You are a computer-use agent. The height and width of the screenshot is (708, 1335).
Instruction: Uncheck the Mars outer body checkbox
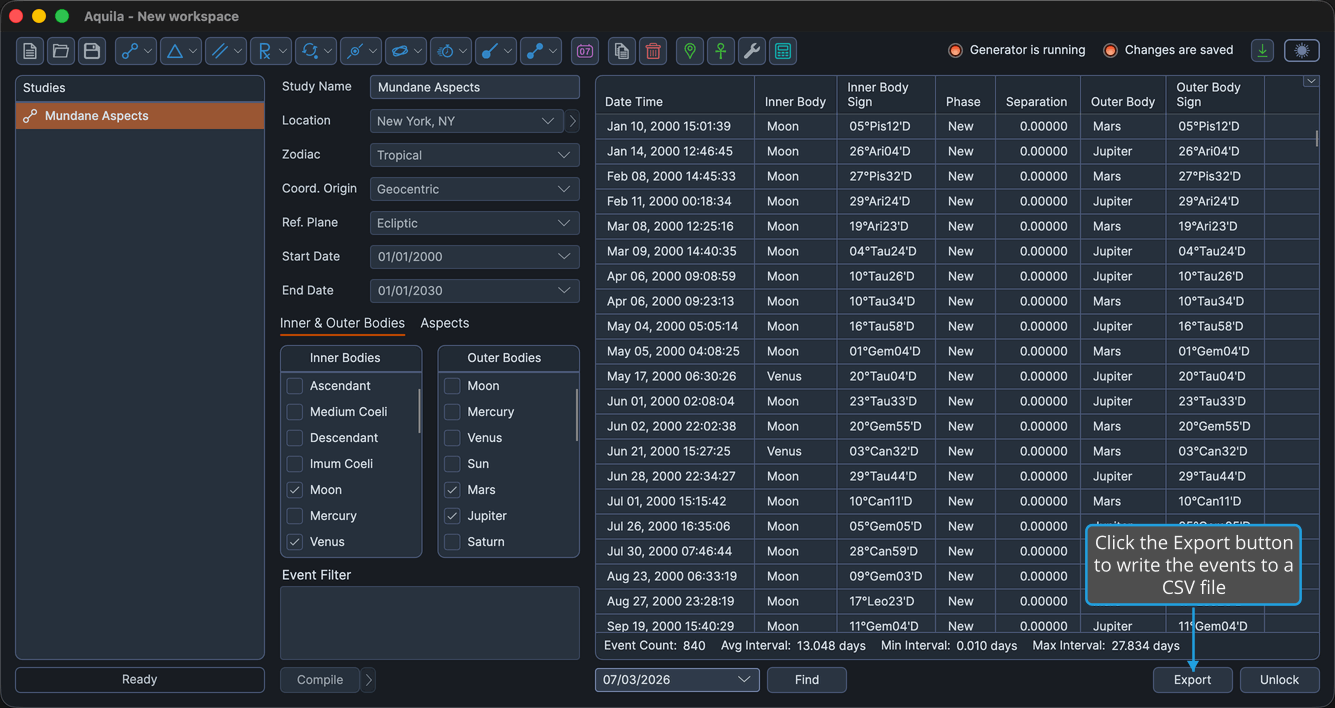[452, 490]
